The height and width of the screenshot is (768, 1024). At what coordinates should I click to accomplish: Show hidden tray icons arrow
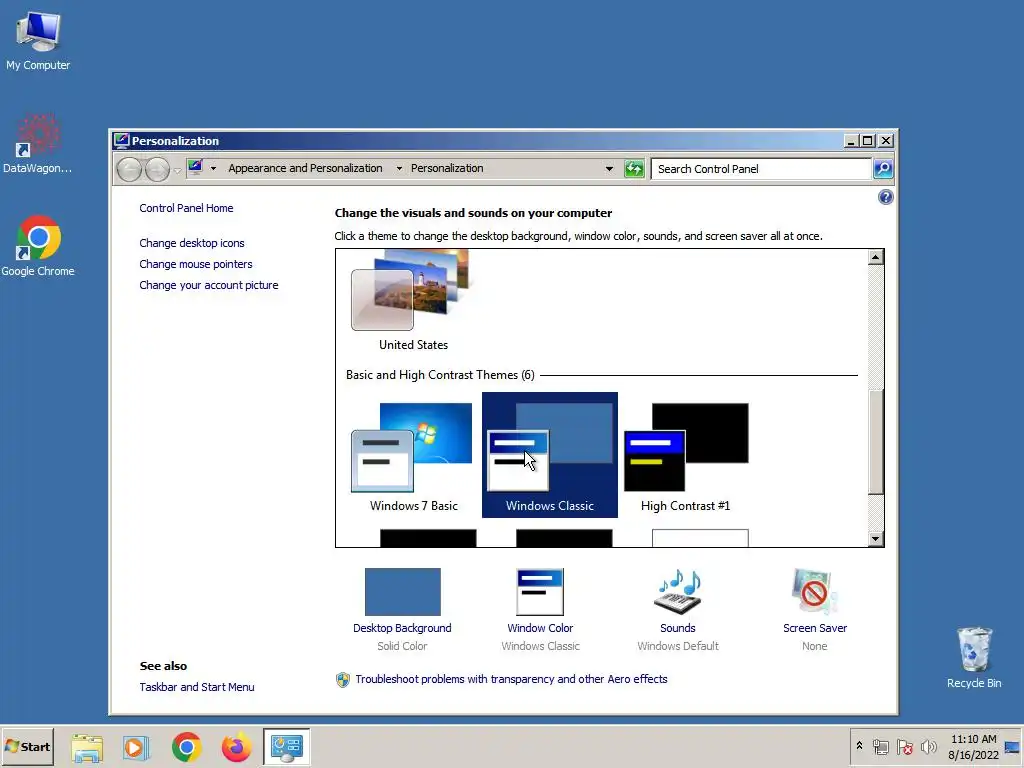tap(859, 746)
